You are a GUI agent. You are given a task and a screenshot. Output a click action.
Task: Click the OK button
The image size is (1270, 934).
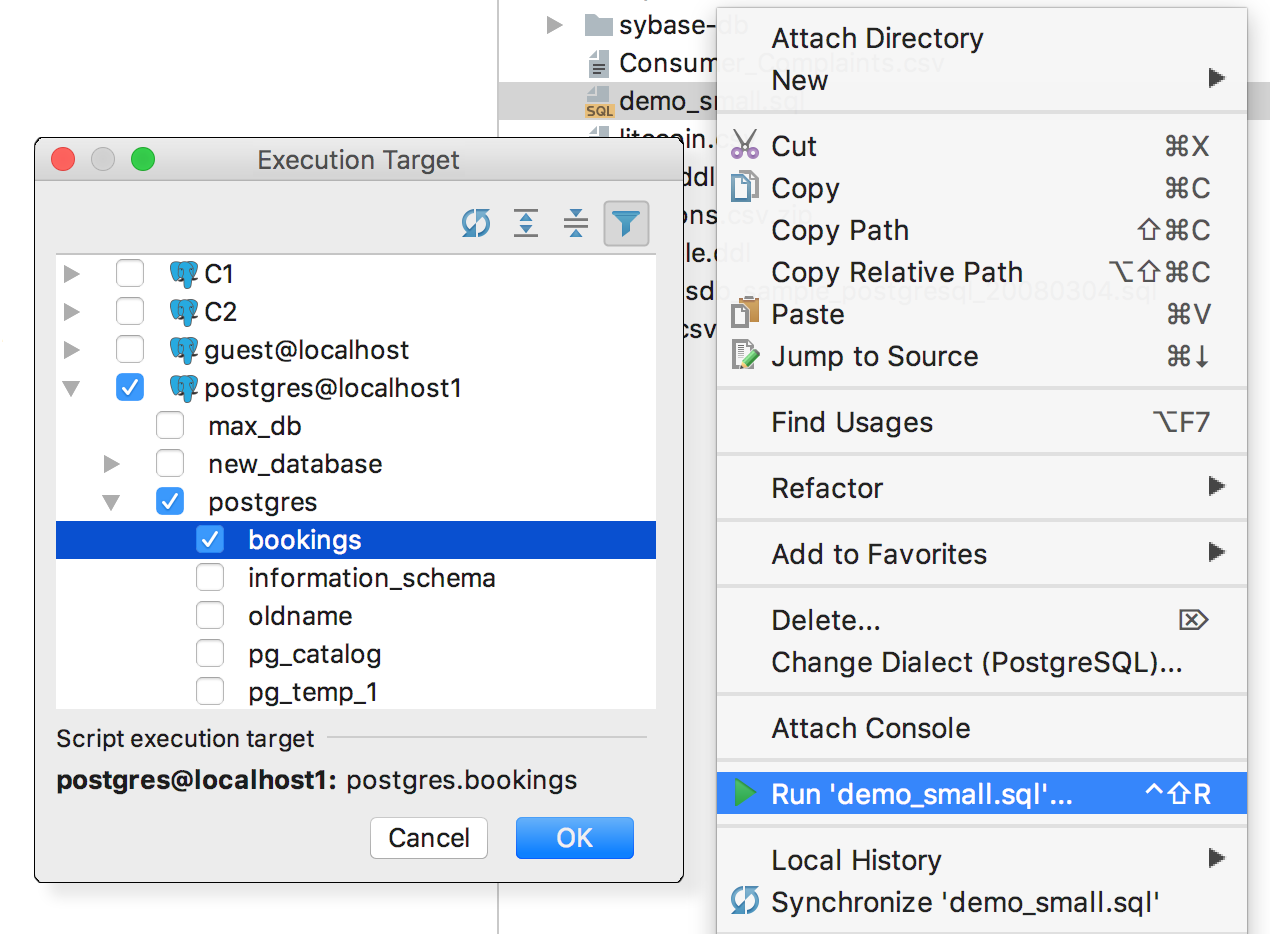coord(575,838)
